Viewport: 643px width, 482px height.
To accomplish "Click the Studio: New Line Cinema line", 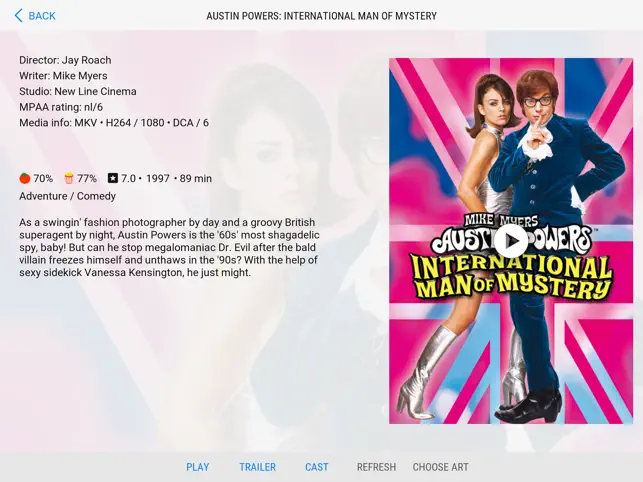I will click(78, 91).
